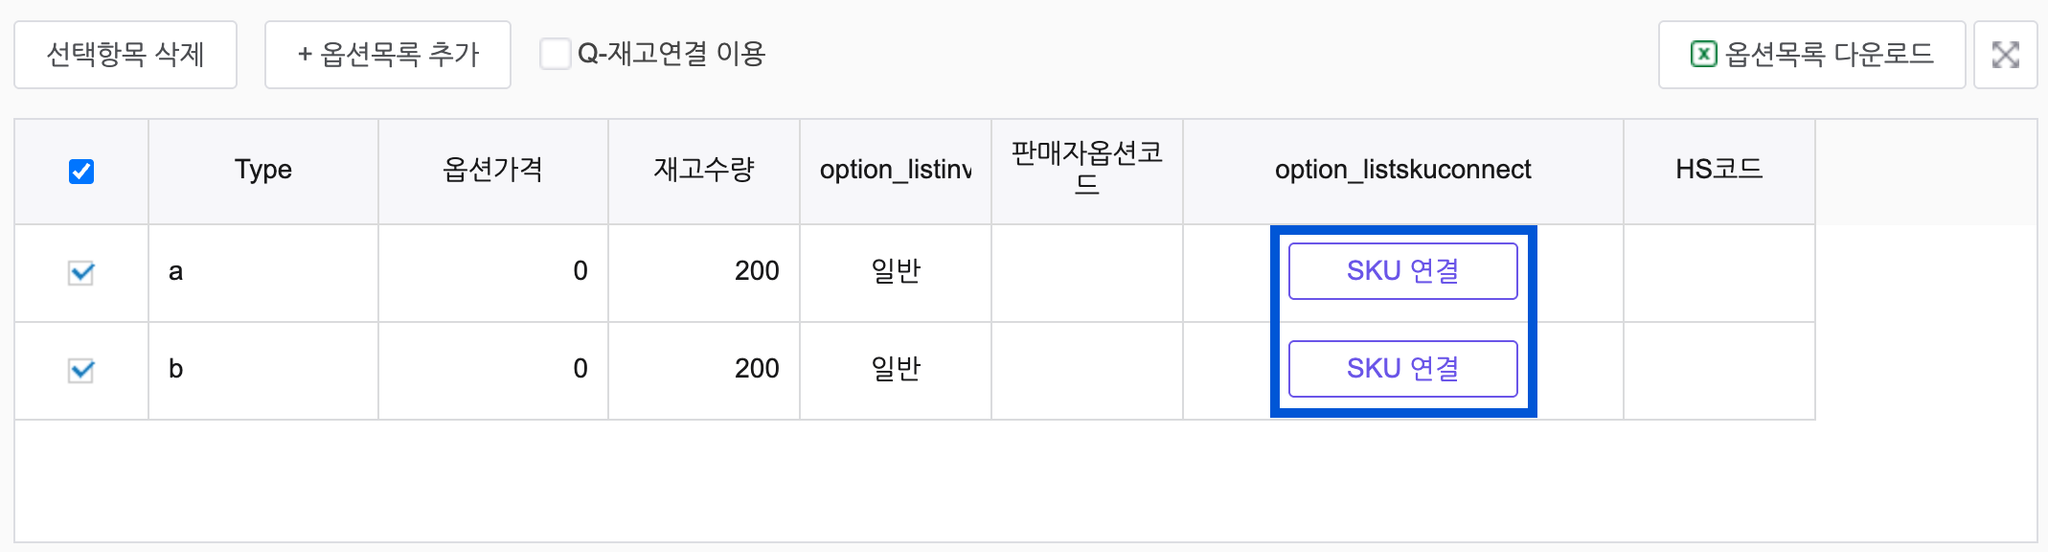
Task: Select the 재고수량 cell of row b
Action: click(704, 370)
